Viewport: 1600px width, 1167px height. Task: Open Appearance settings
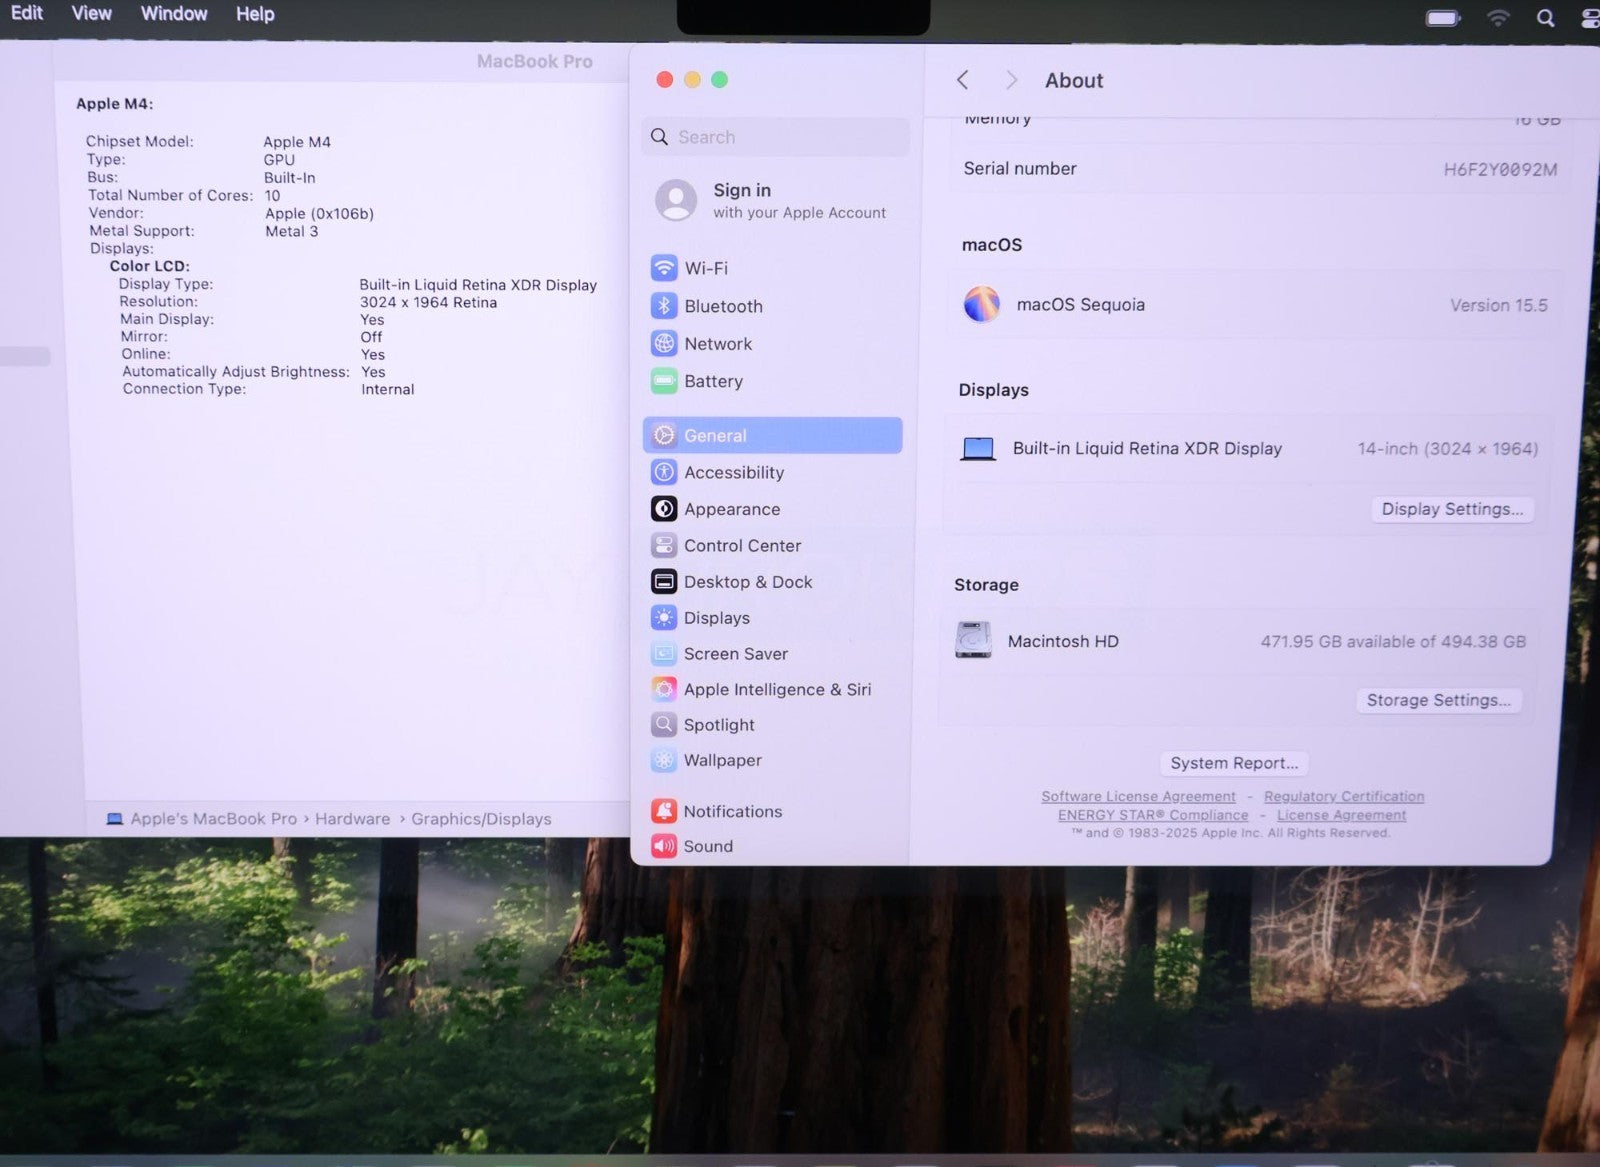[731, 509]
